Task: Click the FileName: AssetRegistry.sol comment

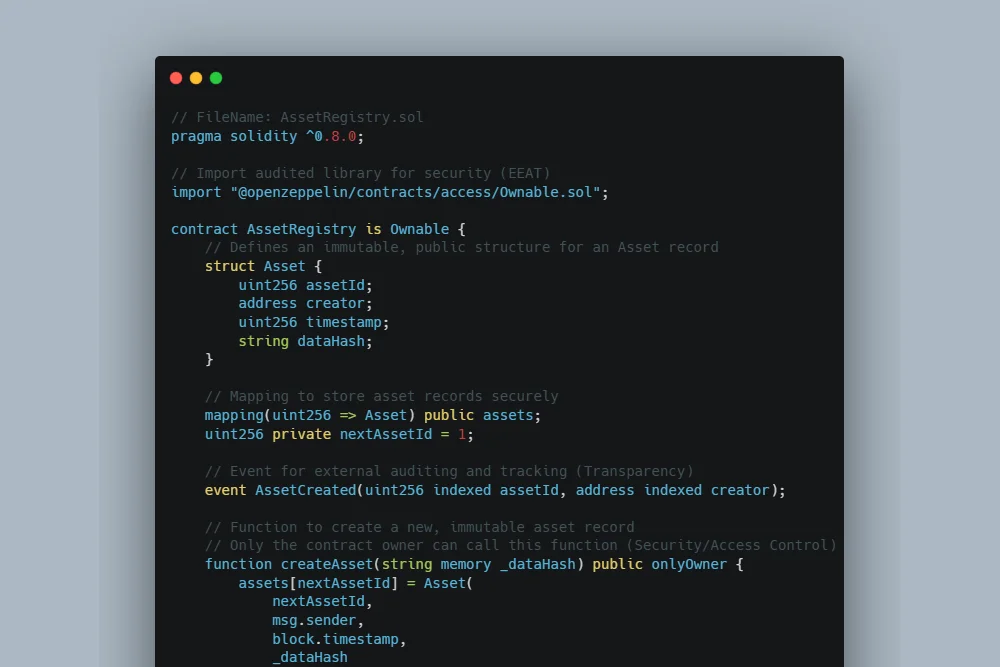Action: (297, 117)
